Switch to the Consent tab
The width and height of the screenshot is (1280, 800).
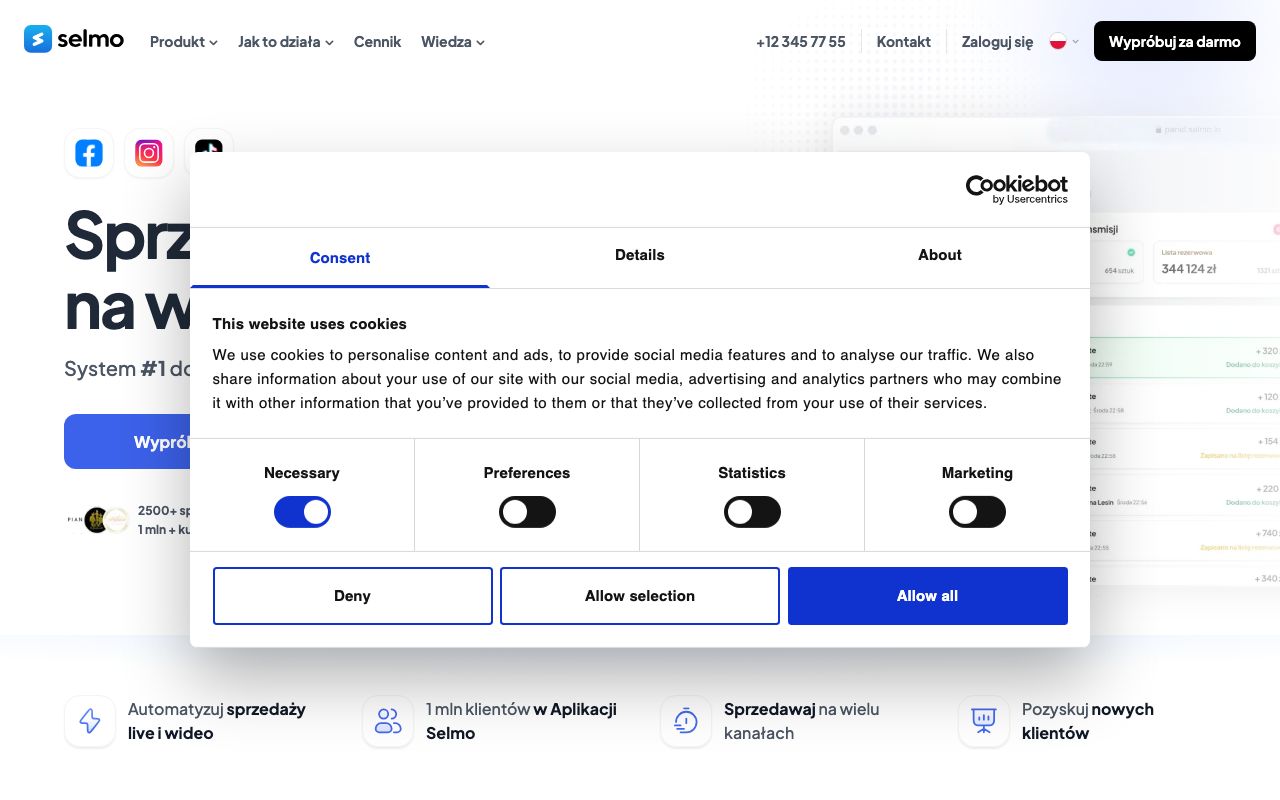point(340,258)
